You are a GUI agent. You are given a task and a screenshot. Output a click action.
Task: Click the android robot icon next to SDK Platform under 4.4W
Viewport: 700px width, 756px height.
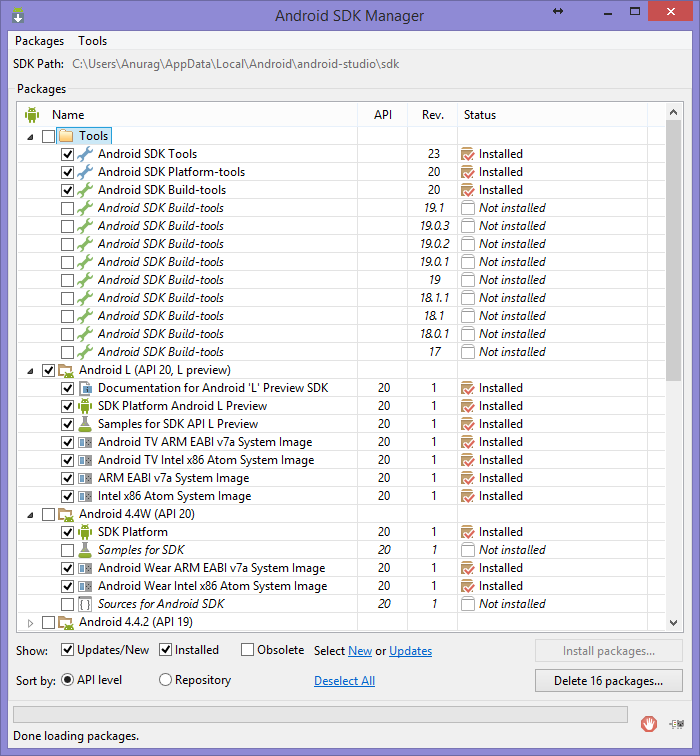[x=85, y=532]
